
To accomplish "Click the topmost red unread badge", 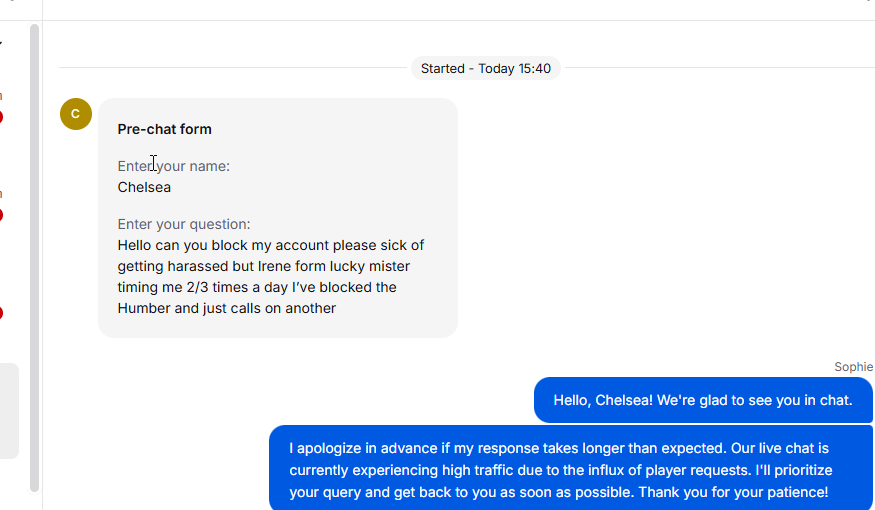I will pyautogui.click(x=1, y=117).
